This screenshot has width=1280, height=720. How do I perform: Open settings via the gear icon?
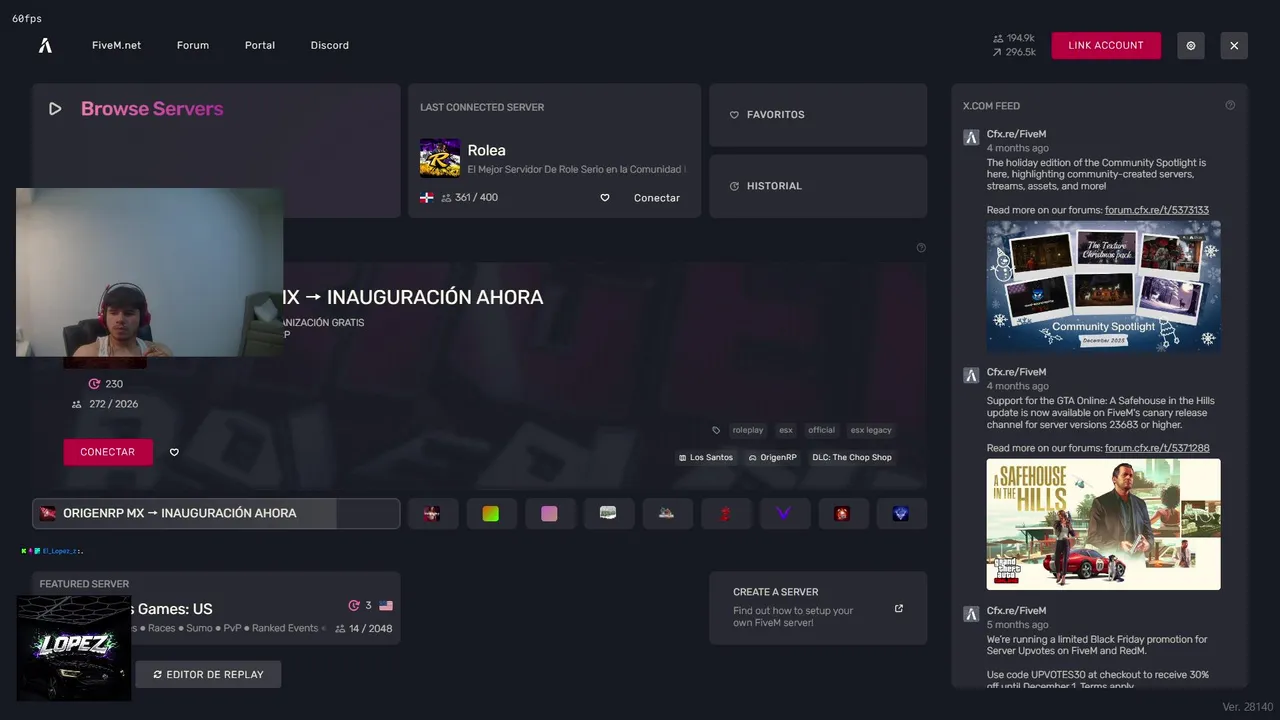pos(1191,46)
